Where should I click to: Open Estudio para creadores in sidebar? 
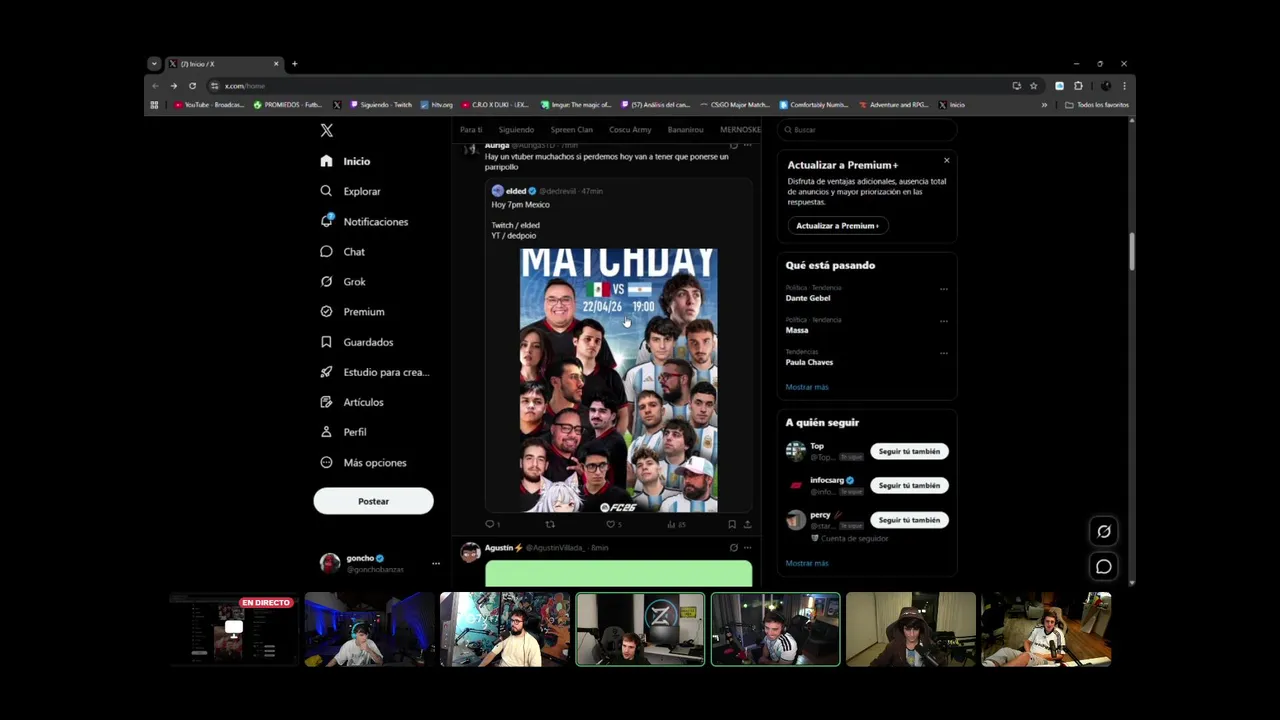[x=375, y=372]
